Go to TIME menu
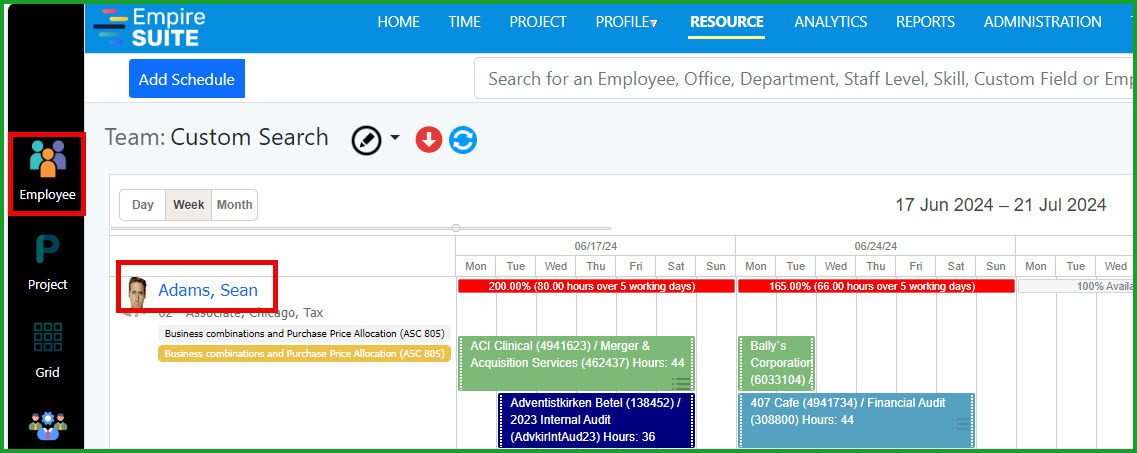 464,22
